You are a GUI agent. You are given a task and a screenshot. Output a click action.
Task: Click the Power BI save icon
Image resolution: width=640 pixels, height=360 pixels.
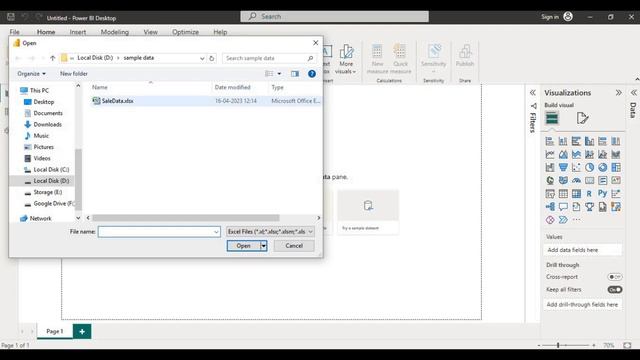pyautogui.click(x=11, y=17)
